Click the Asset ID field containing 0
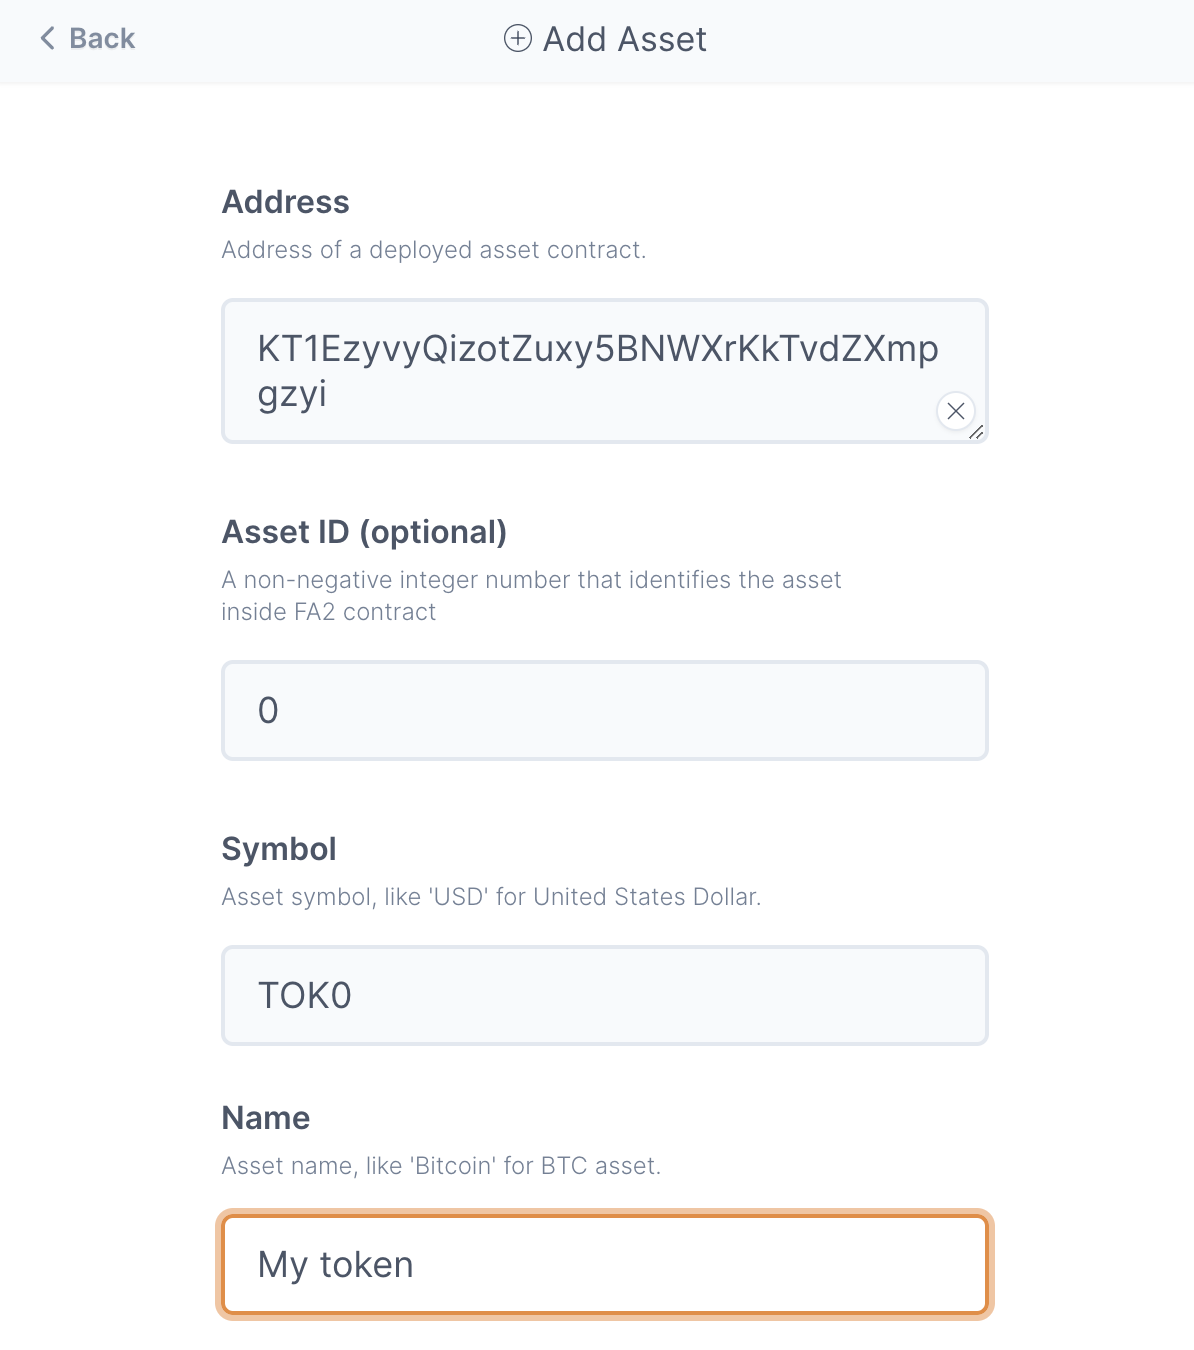 (x=604, y=710)
